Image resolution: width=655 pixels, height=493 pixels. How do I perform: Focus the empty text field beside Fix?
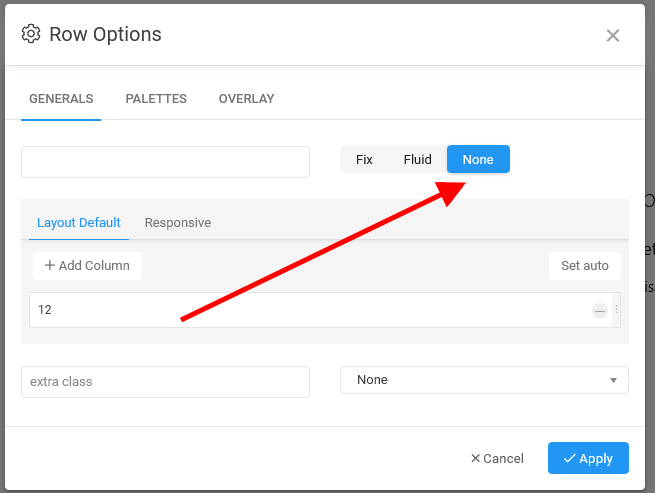point(165,162)
